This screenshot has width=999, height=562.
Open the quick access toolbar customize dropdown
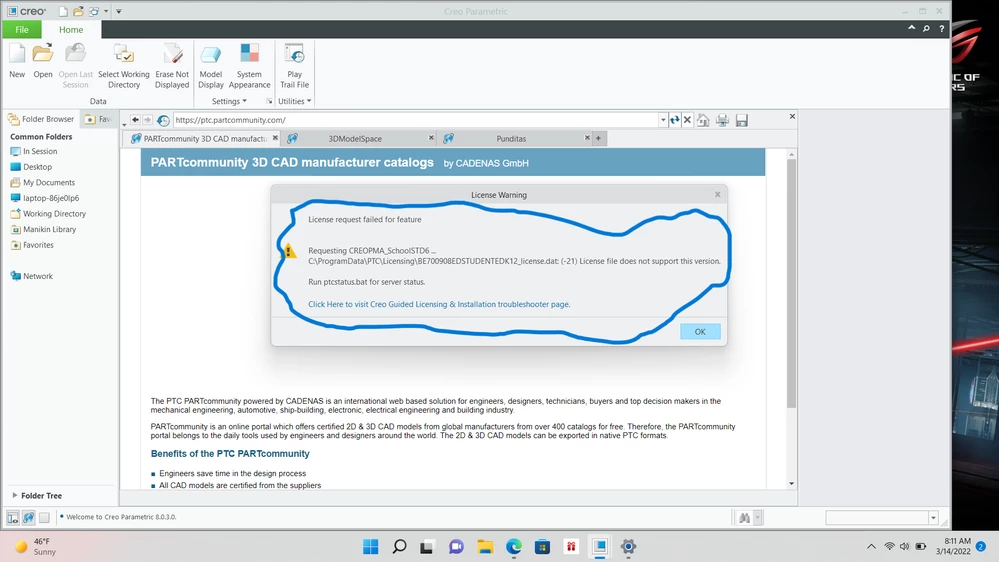(x=119, y=11)
